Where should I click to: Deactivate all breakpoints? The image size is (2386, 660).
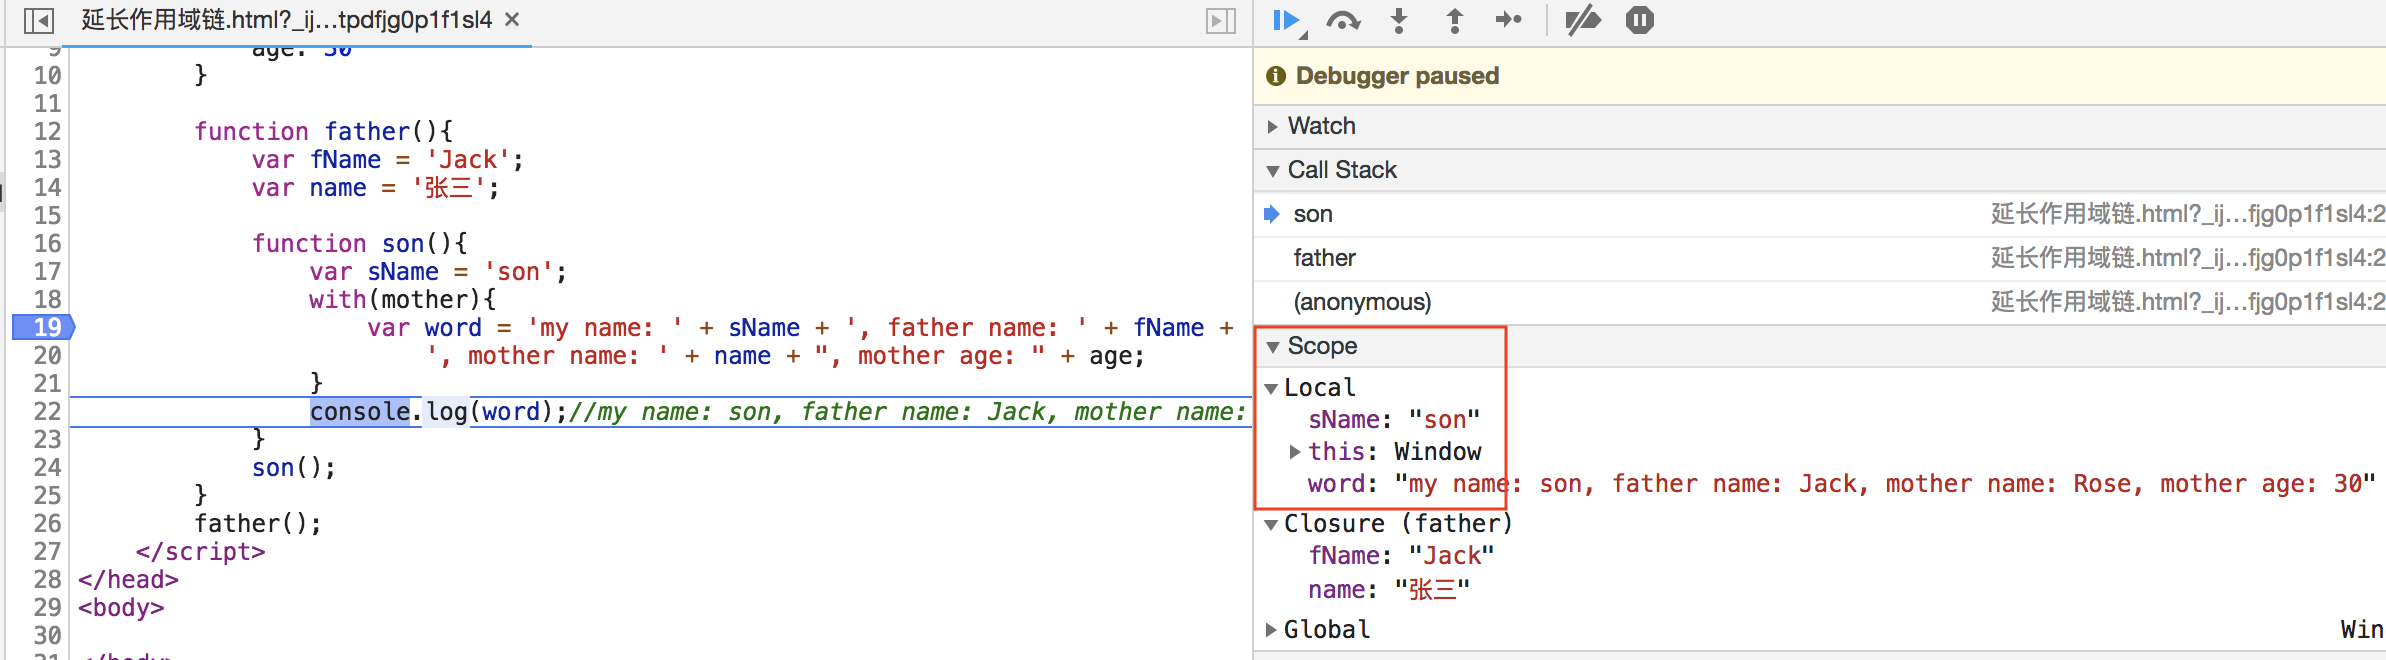pyautogui.click(x=1582, y=20)
